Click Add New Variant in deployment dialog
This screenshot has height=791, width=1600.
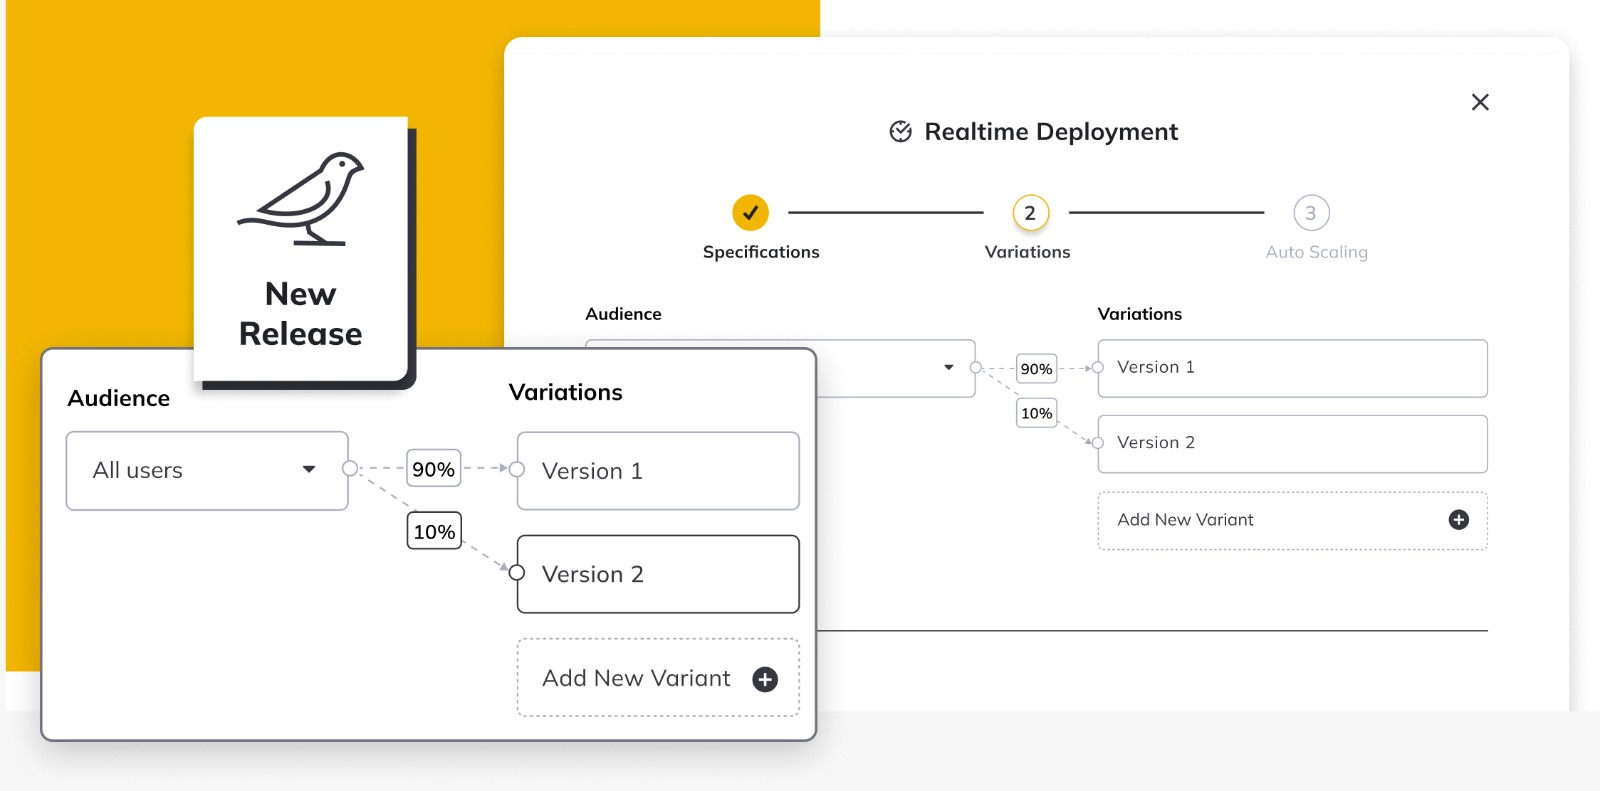click(x=1293, y=520)
